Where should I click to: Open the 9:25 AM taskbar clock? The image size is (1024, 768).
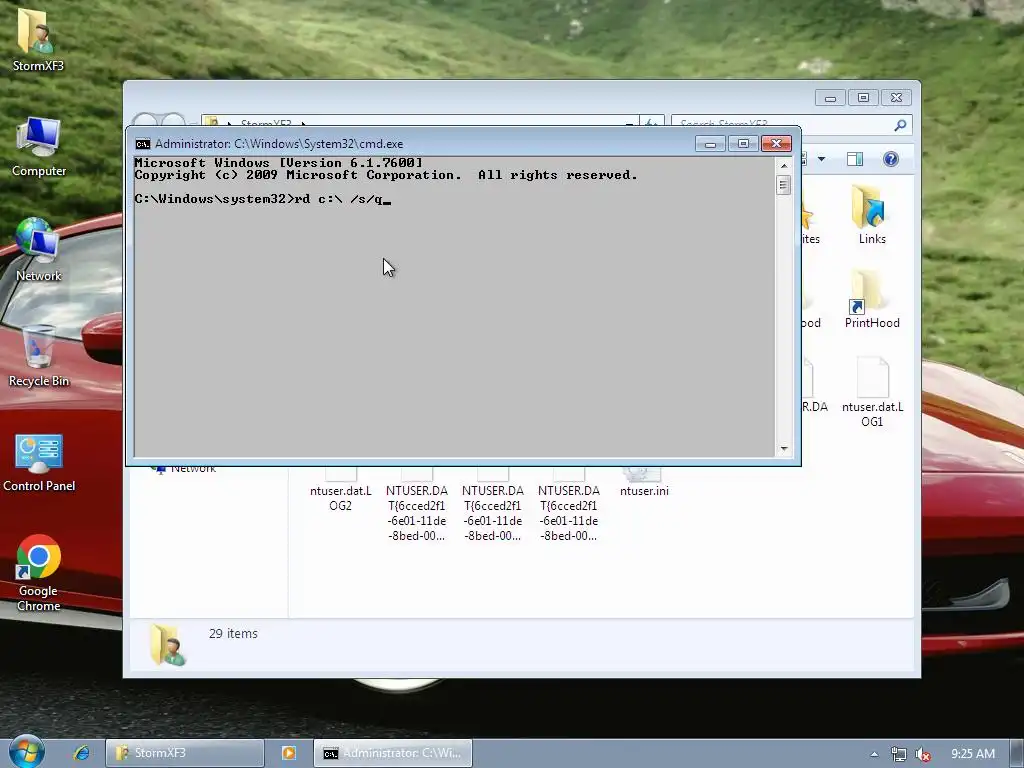(972, 754)
